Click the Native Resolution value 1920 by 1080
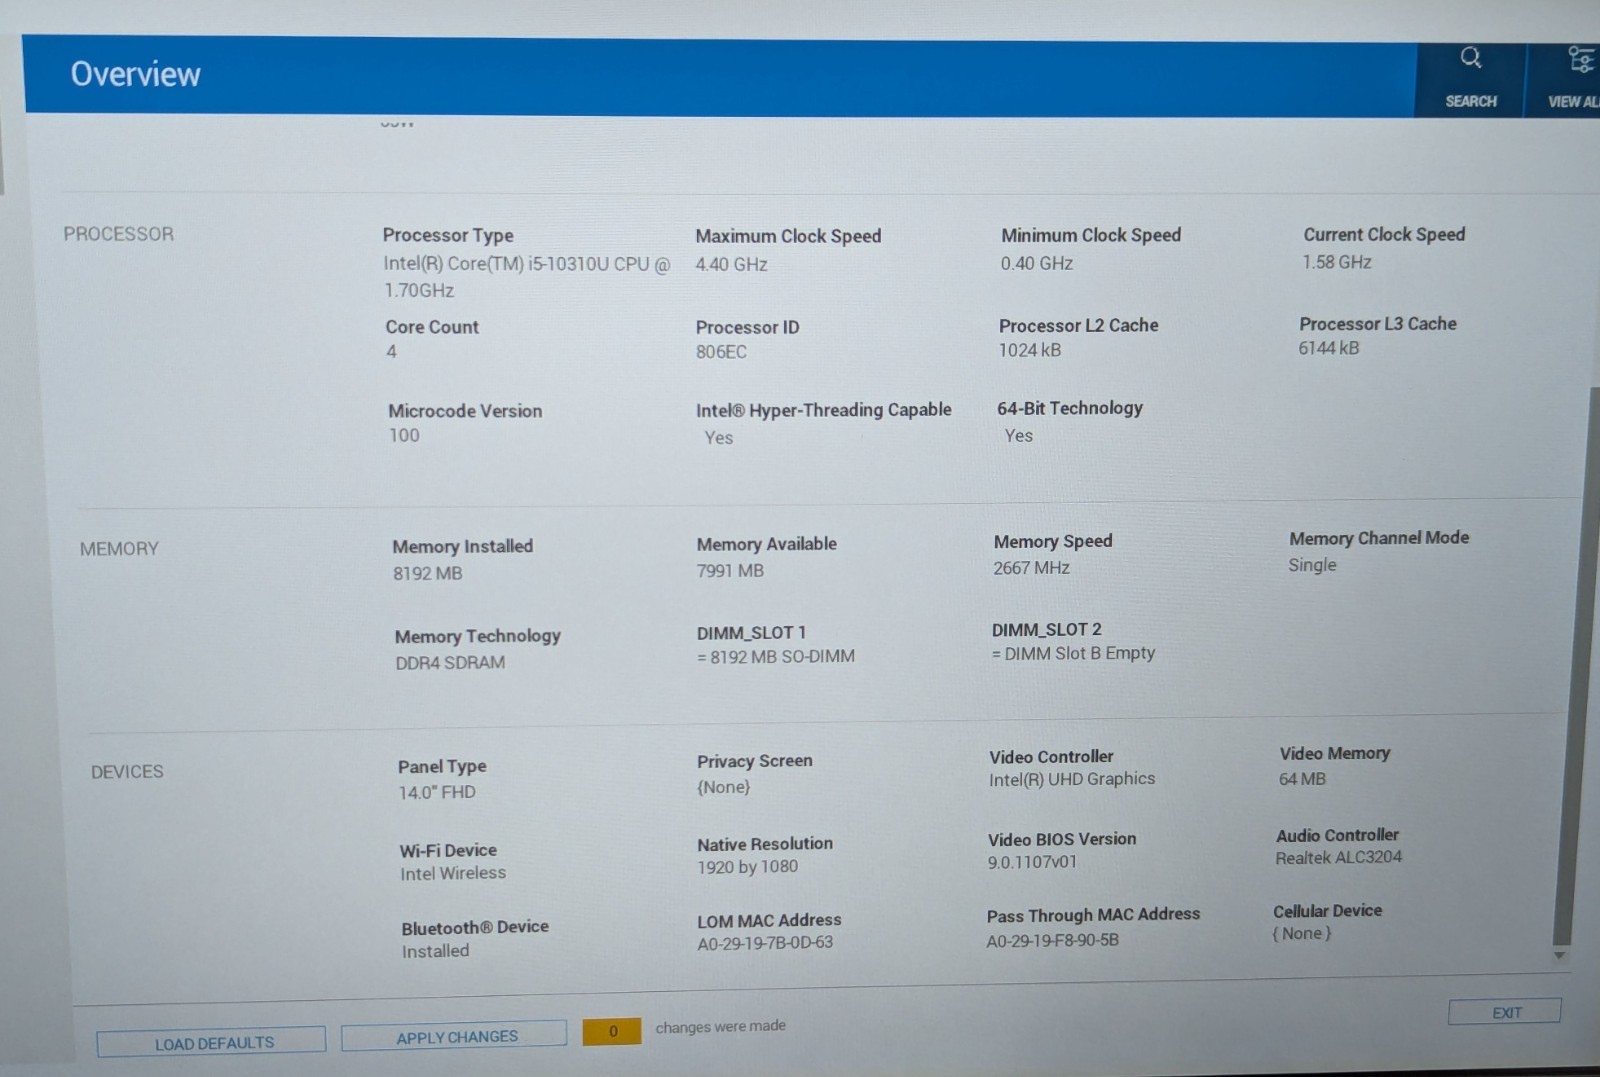Image resolution: width=1600 pixels, height=1077 pixels. pos(747,867)
